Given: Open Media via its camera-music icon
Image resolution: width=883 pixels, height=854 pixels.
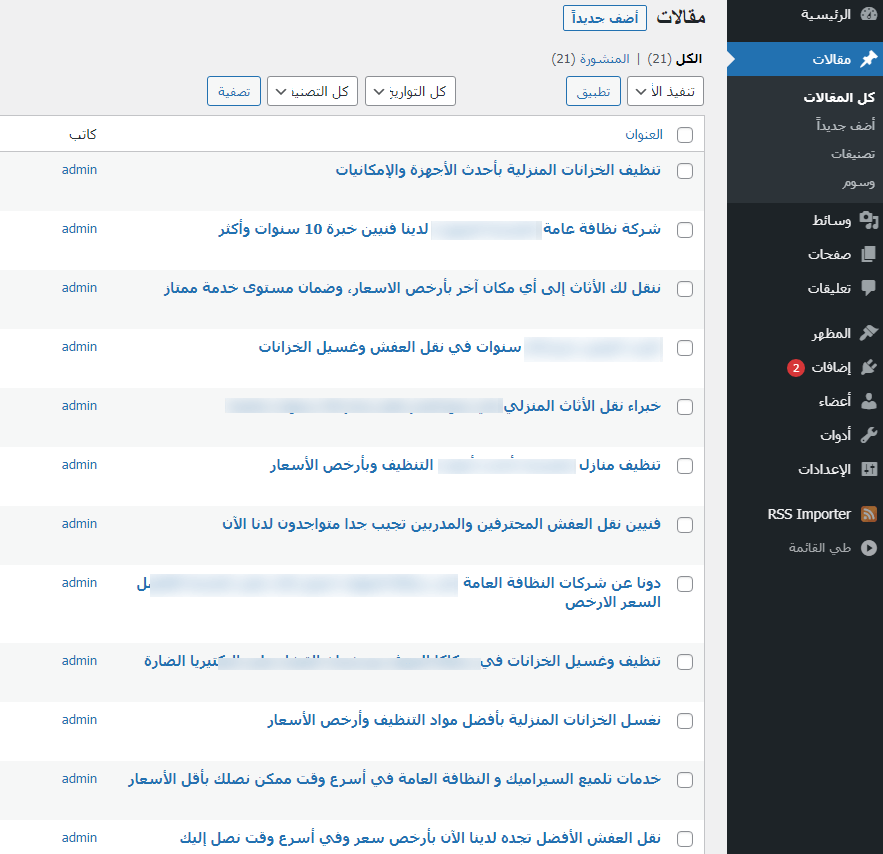Looking at the screenshot, I should [868, 220].
